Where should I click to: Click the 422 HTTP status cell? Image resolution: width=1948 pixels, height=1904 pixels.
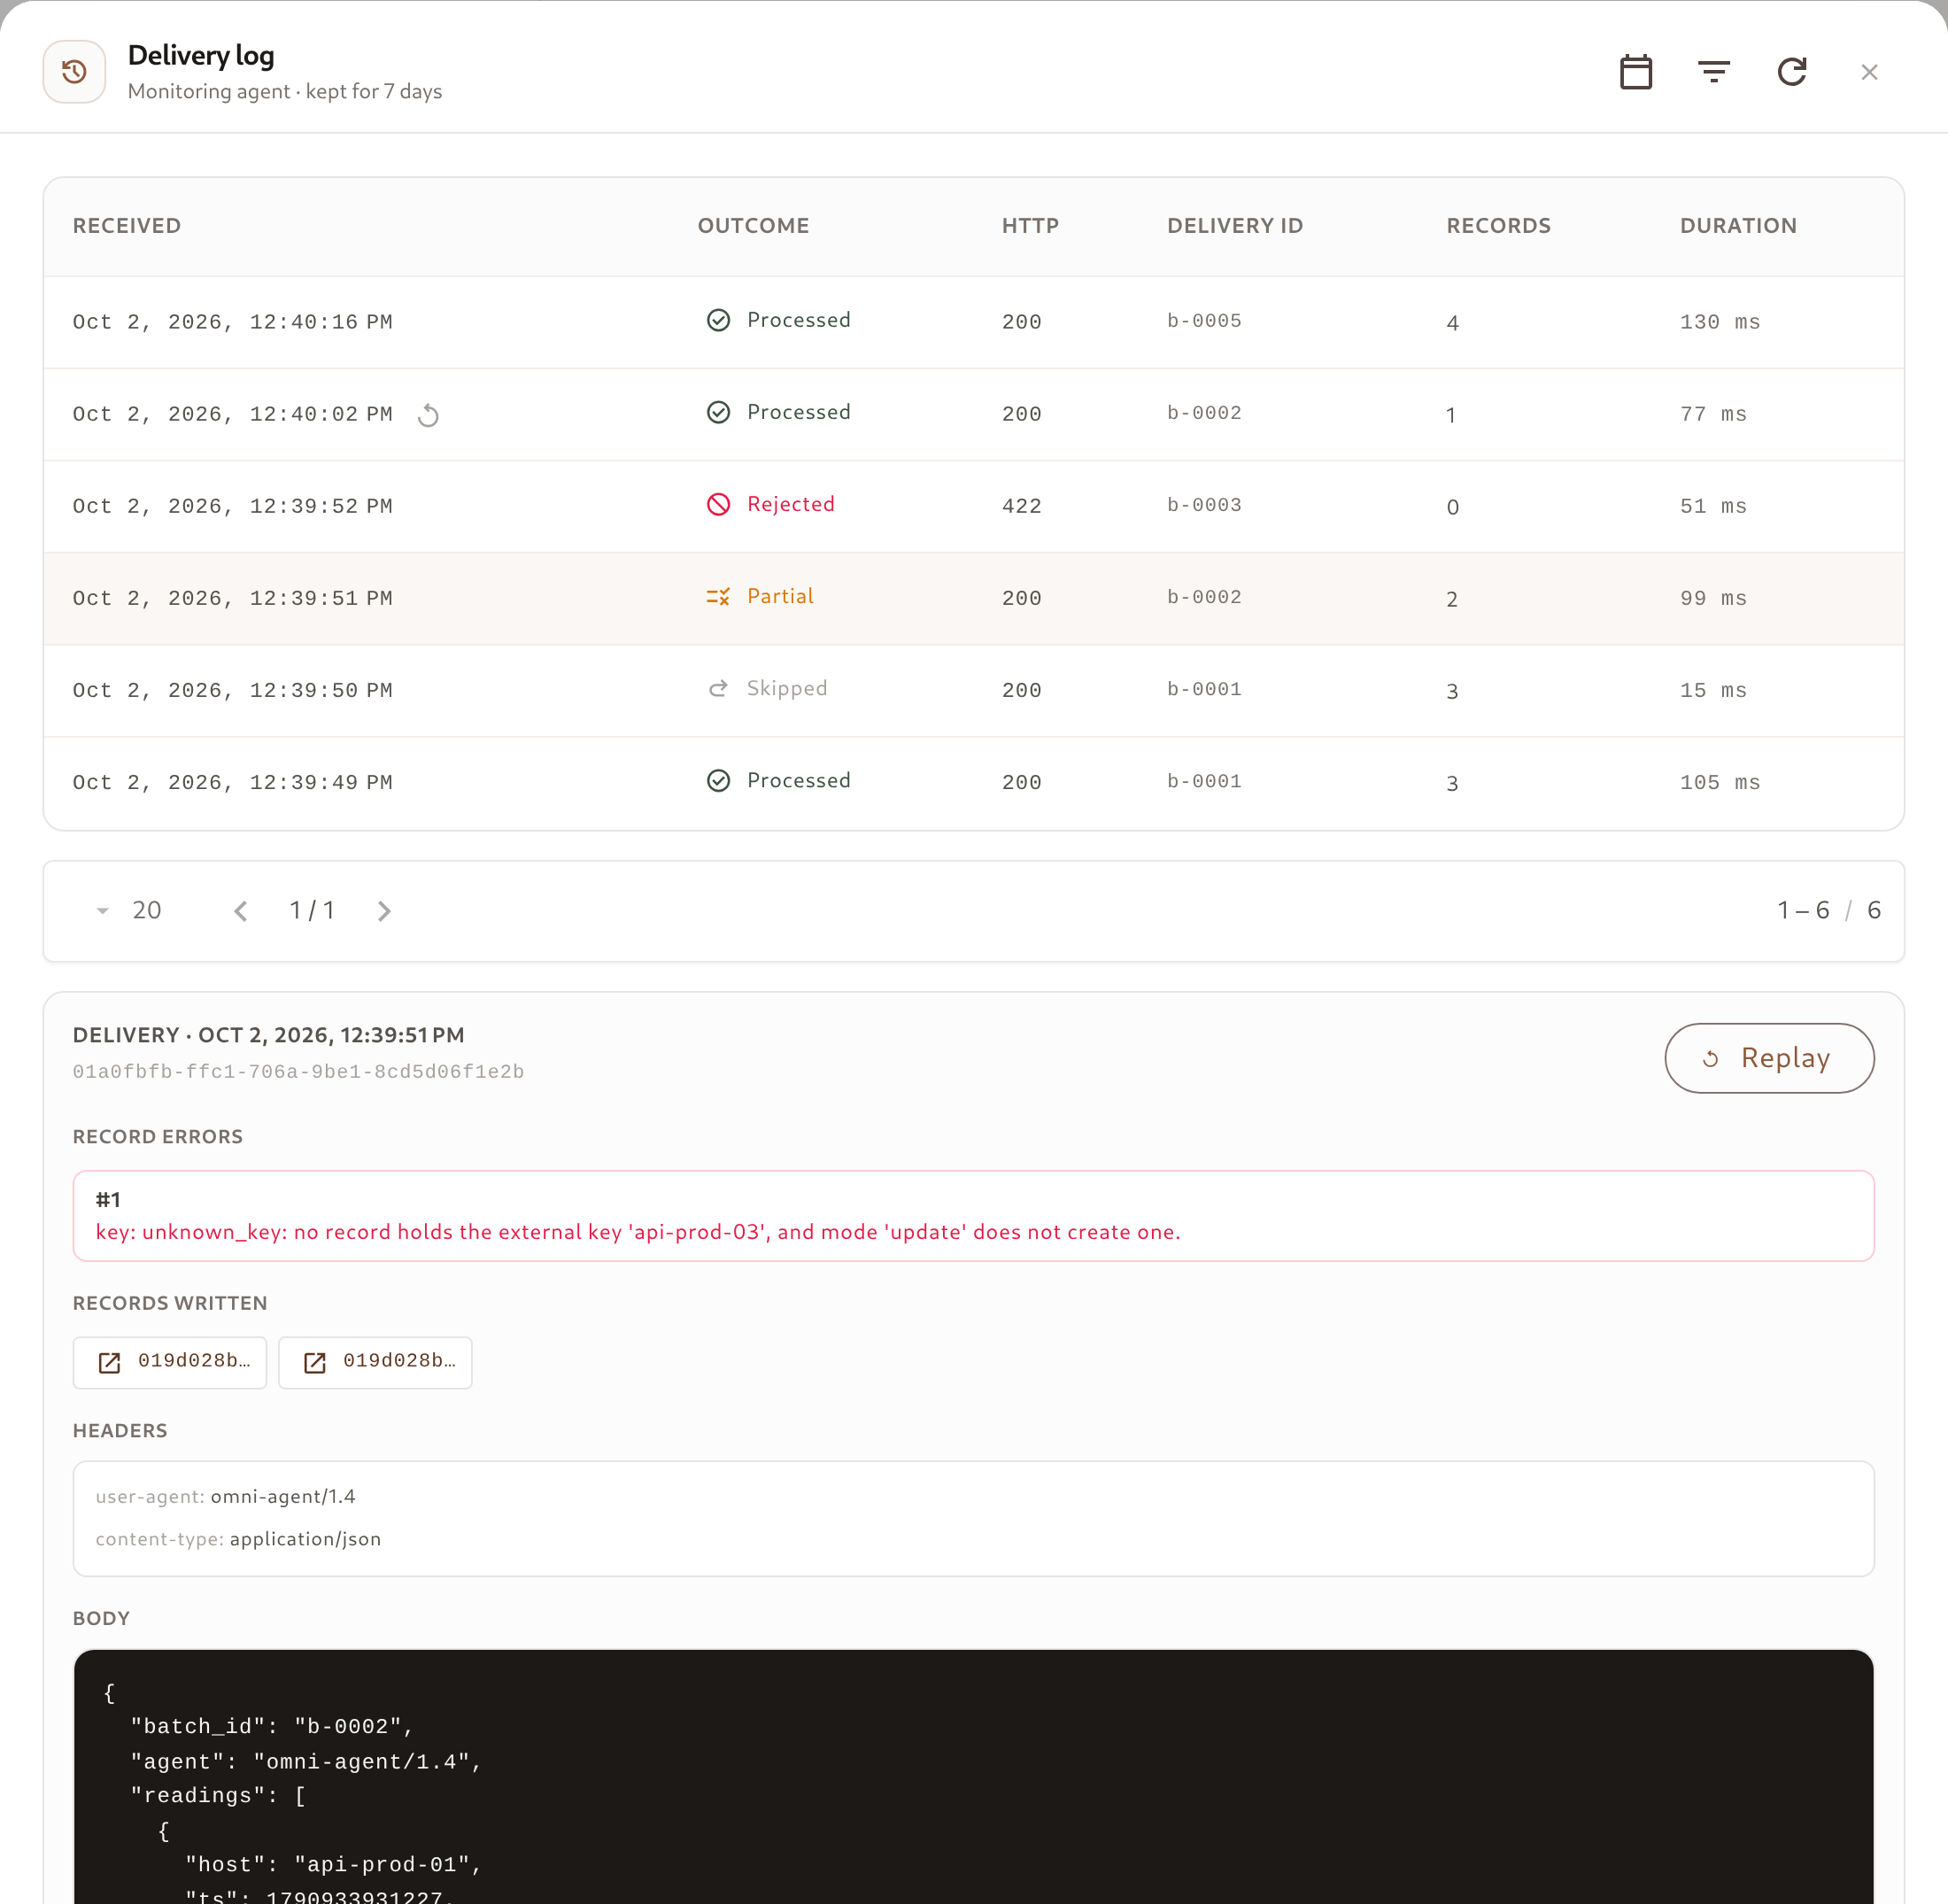coord(1021,506)
